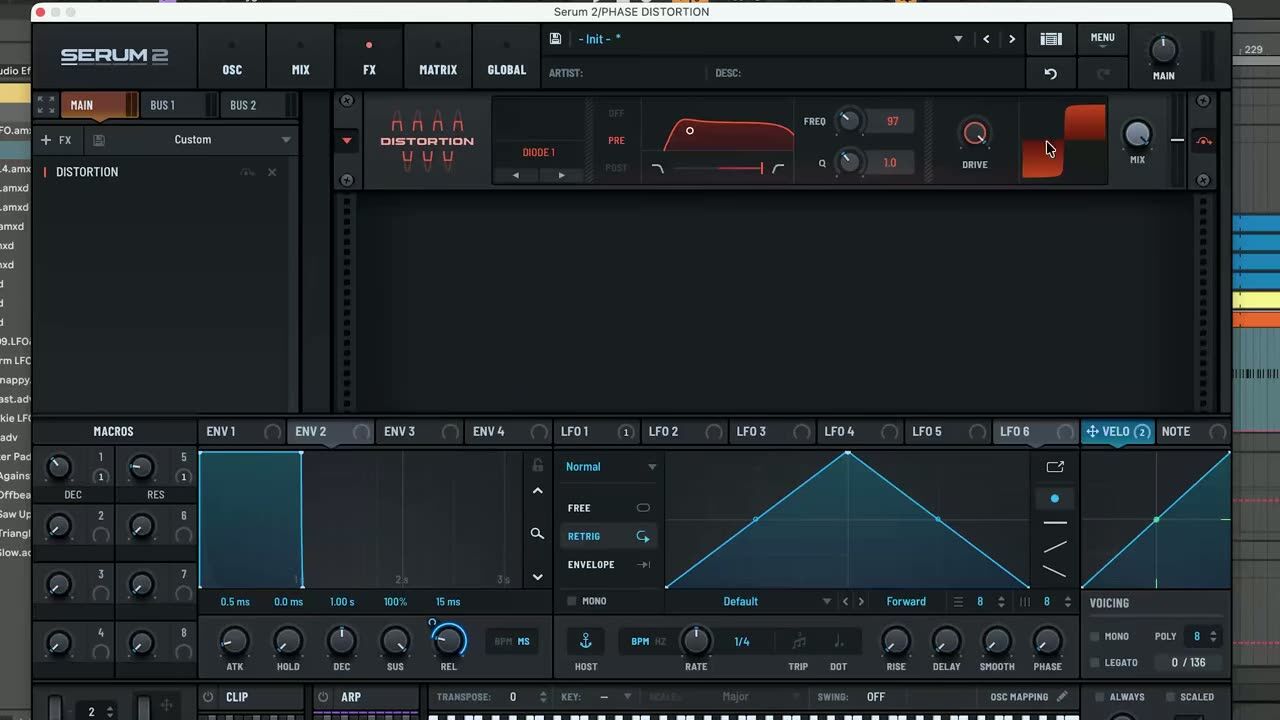The width and height of the screenshot is (1280, 720).
Task: Open LFO shape export/popout icon
Action: 1055,467
